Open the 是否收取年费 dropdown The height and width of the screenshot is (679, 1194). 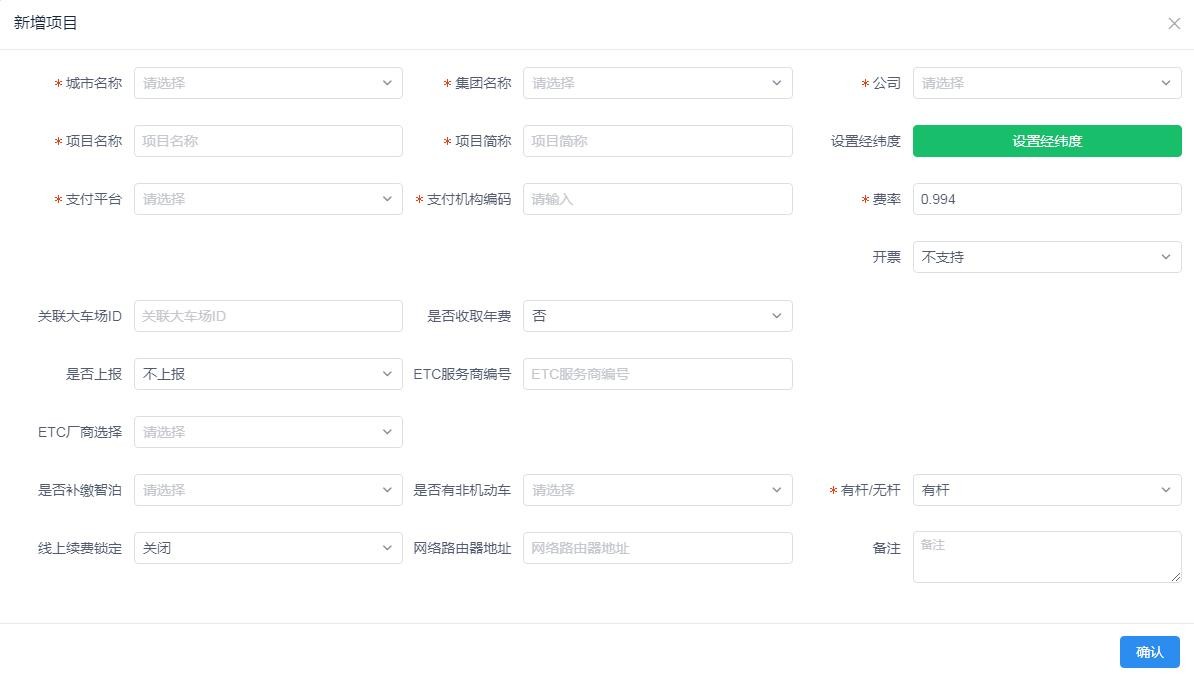[x=657, y=316]
